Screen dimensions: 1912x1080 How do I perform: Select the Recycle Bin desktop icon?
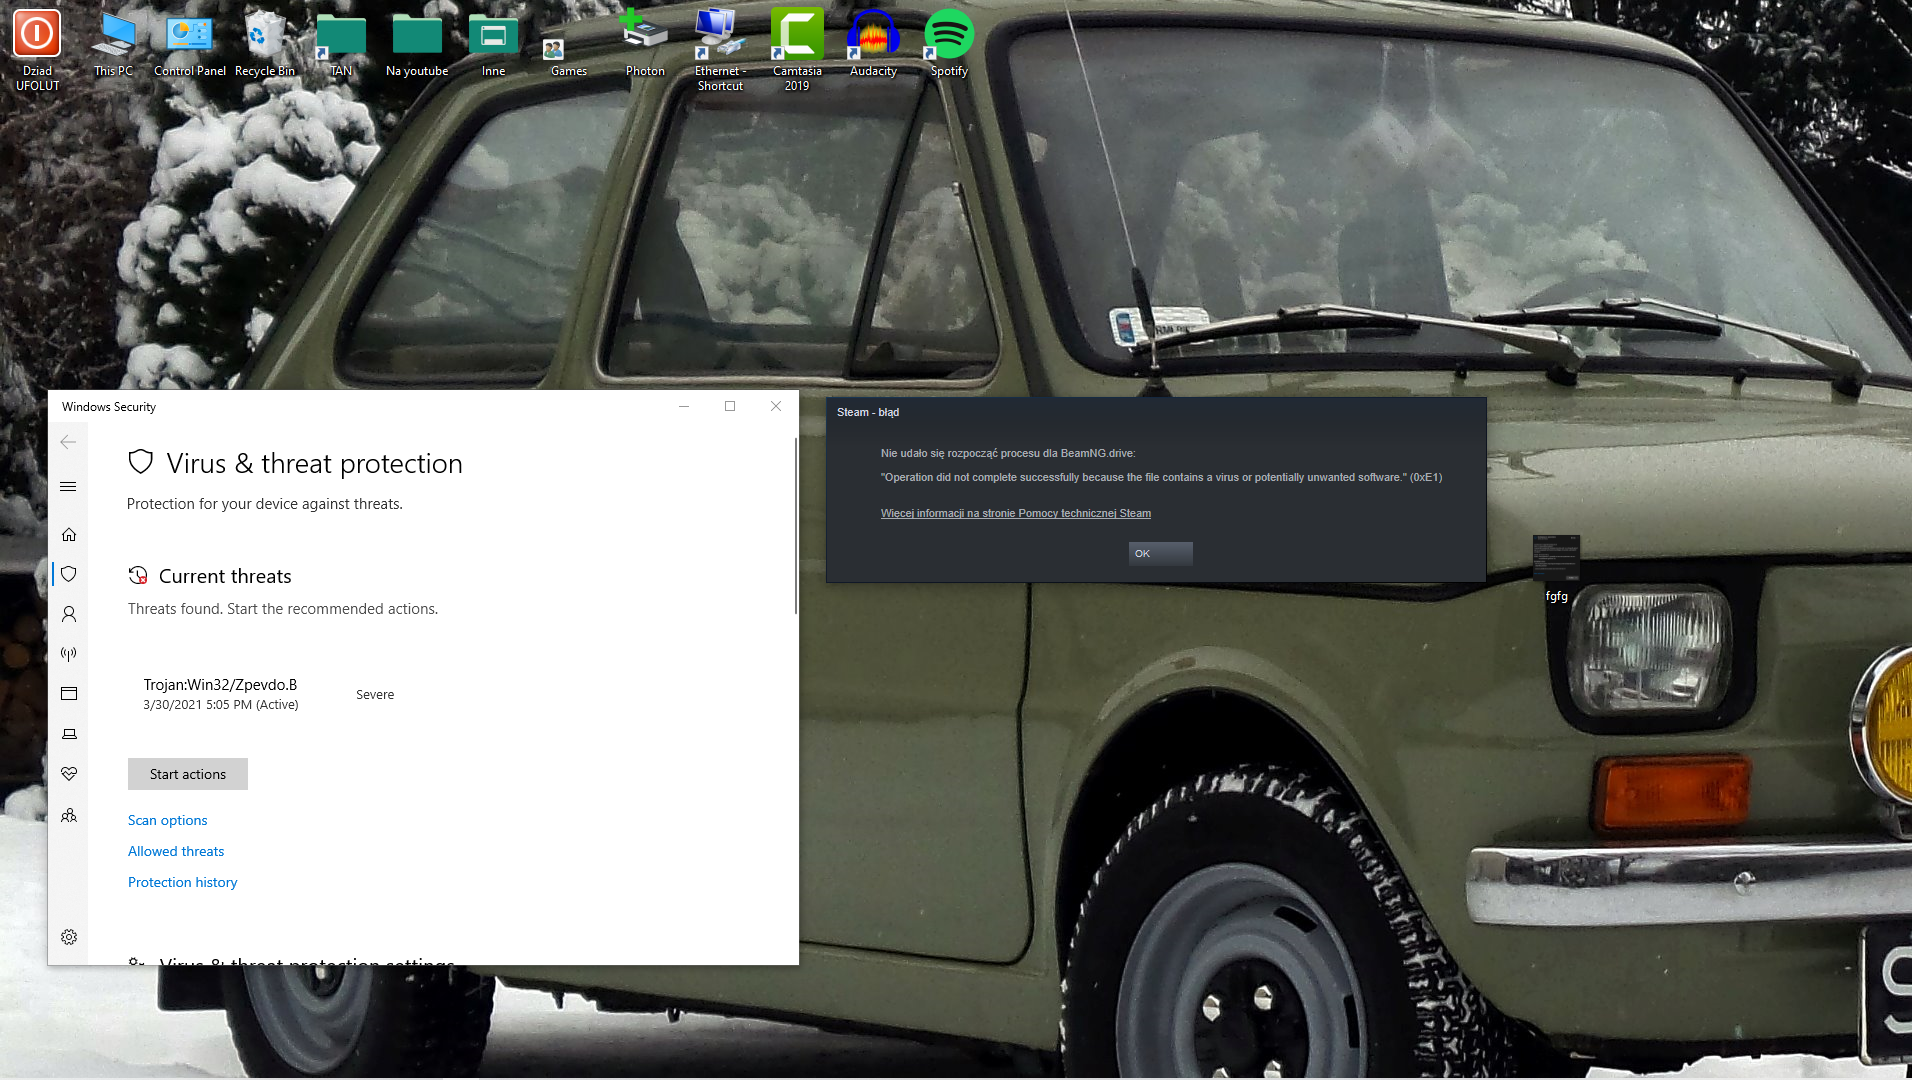point(265,45)
